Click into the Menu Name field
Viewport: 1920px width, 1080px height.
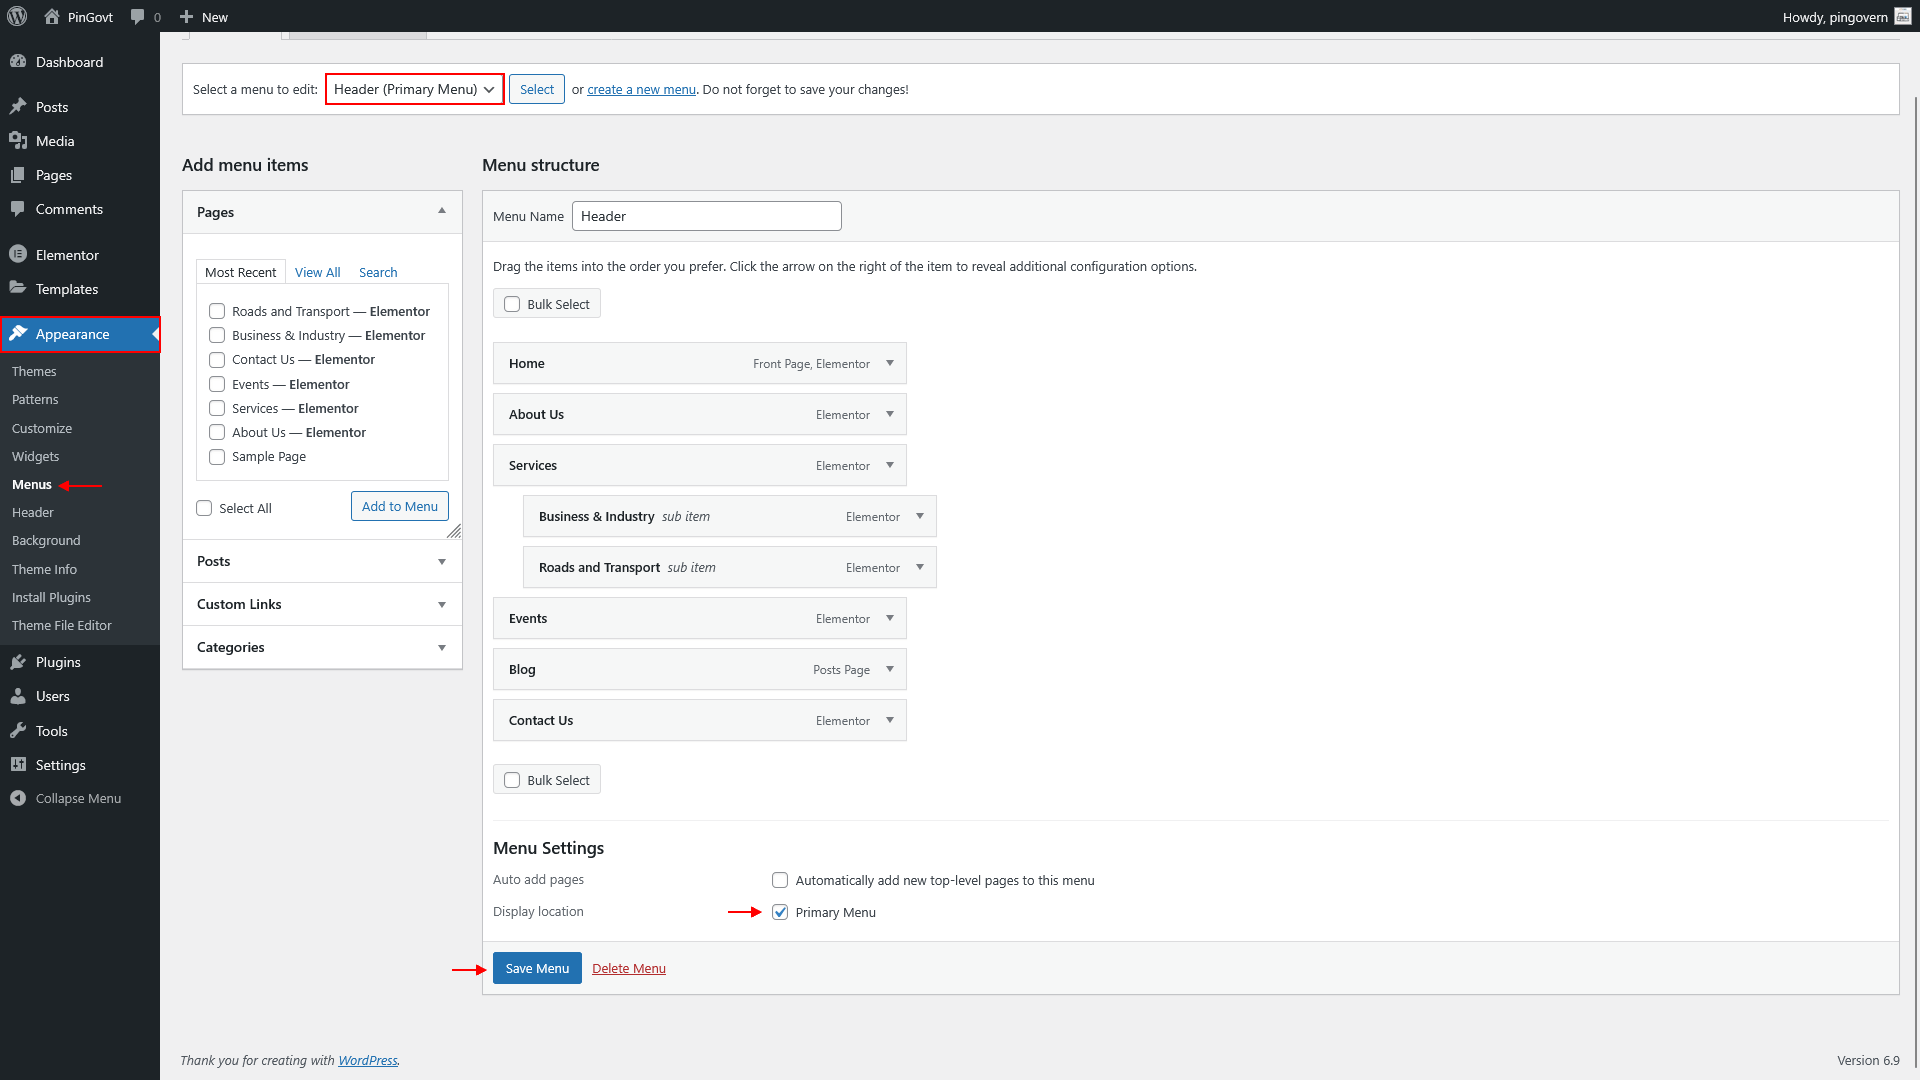pos(706,216)
